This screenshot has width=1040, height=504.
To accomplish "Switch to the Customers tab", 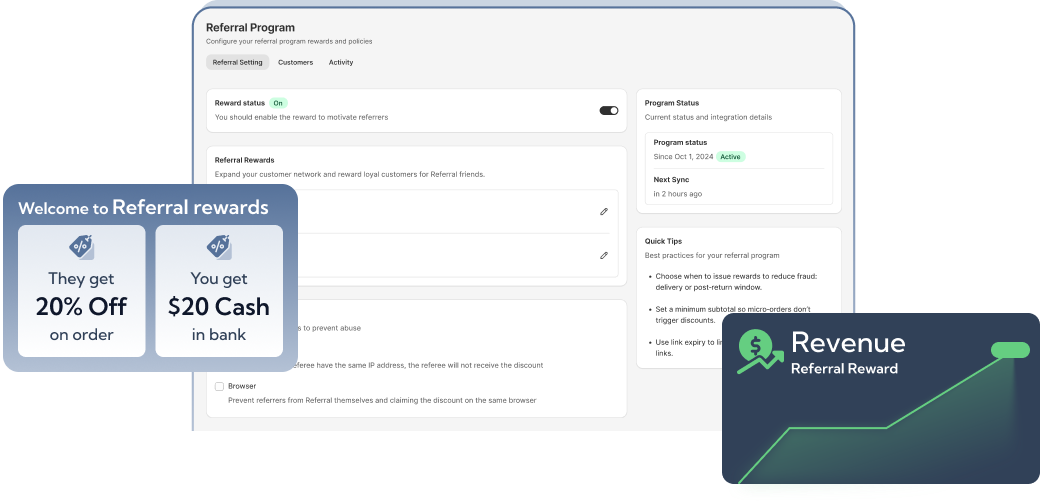I will point(295,62).
